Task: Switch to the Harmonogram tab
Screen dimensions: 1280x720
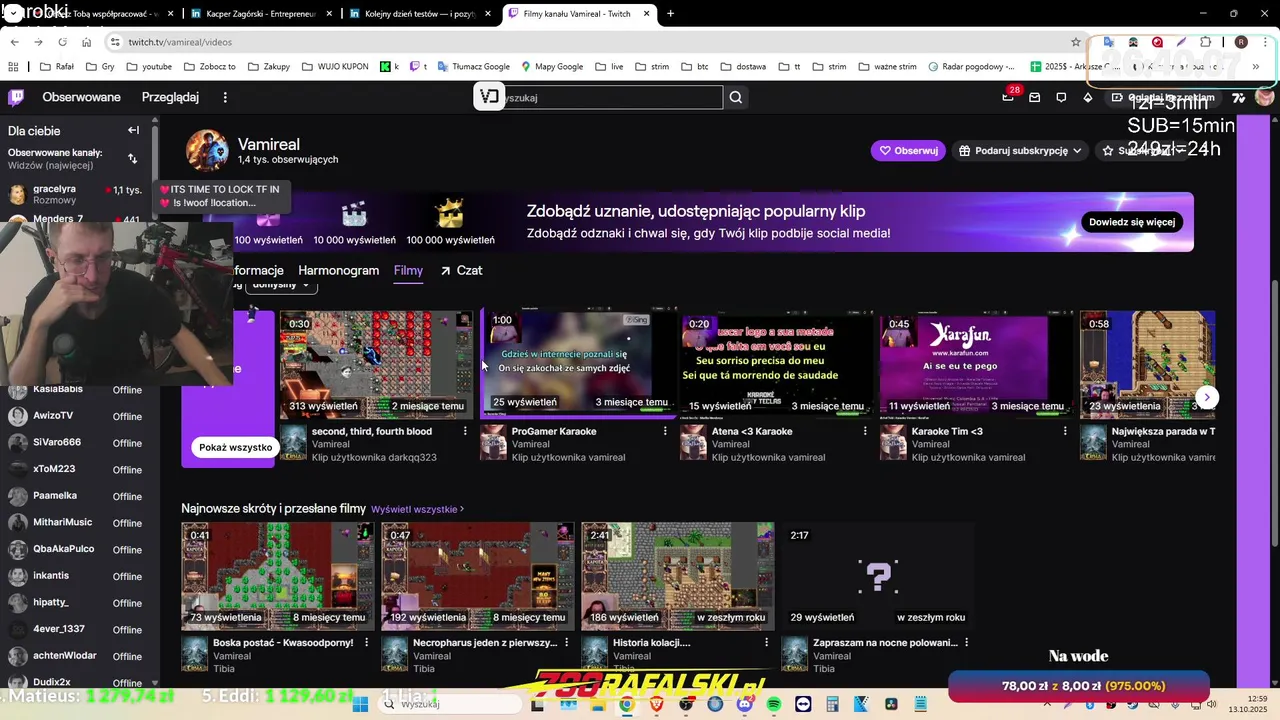Action: click(x=338, y=271)
